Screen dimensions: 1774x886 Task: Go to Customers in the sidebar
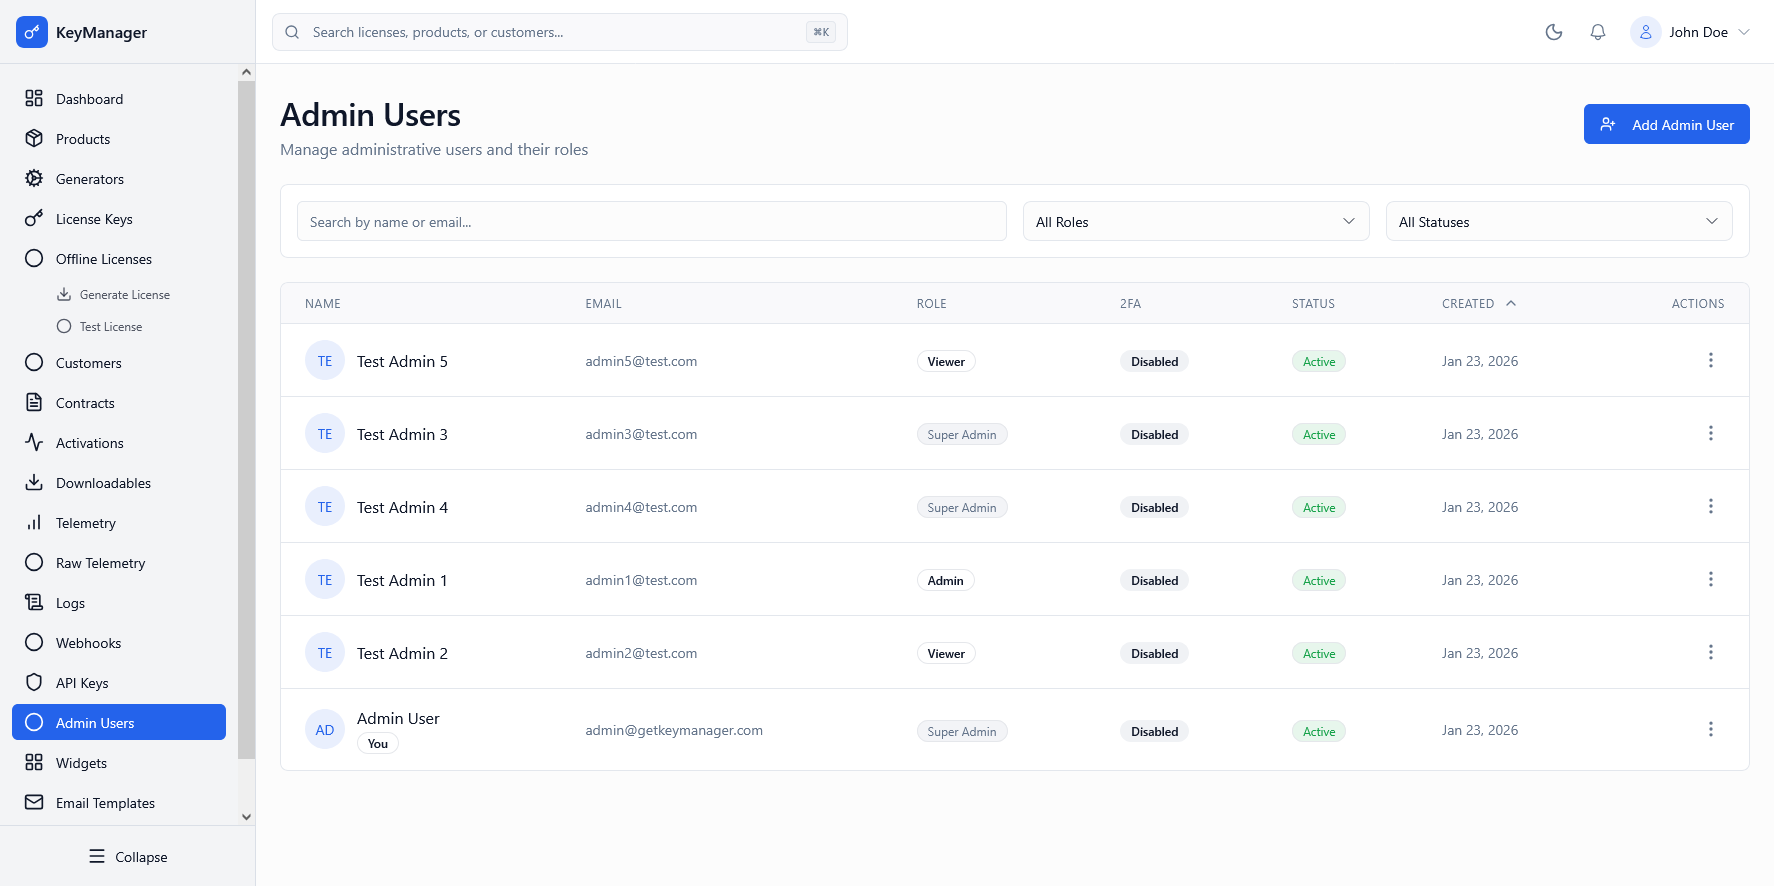point(119,362)
